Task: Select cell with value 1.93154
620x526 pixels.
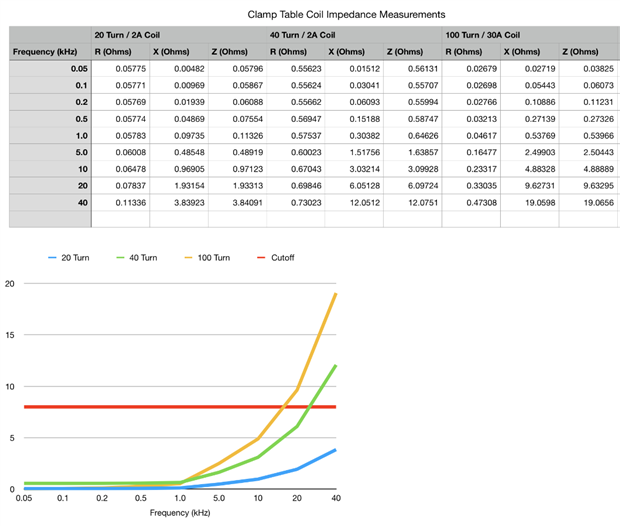Action: click(179, 185)
